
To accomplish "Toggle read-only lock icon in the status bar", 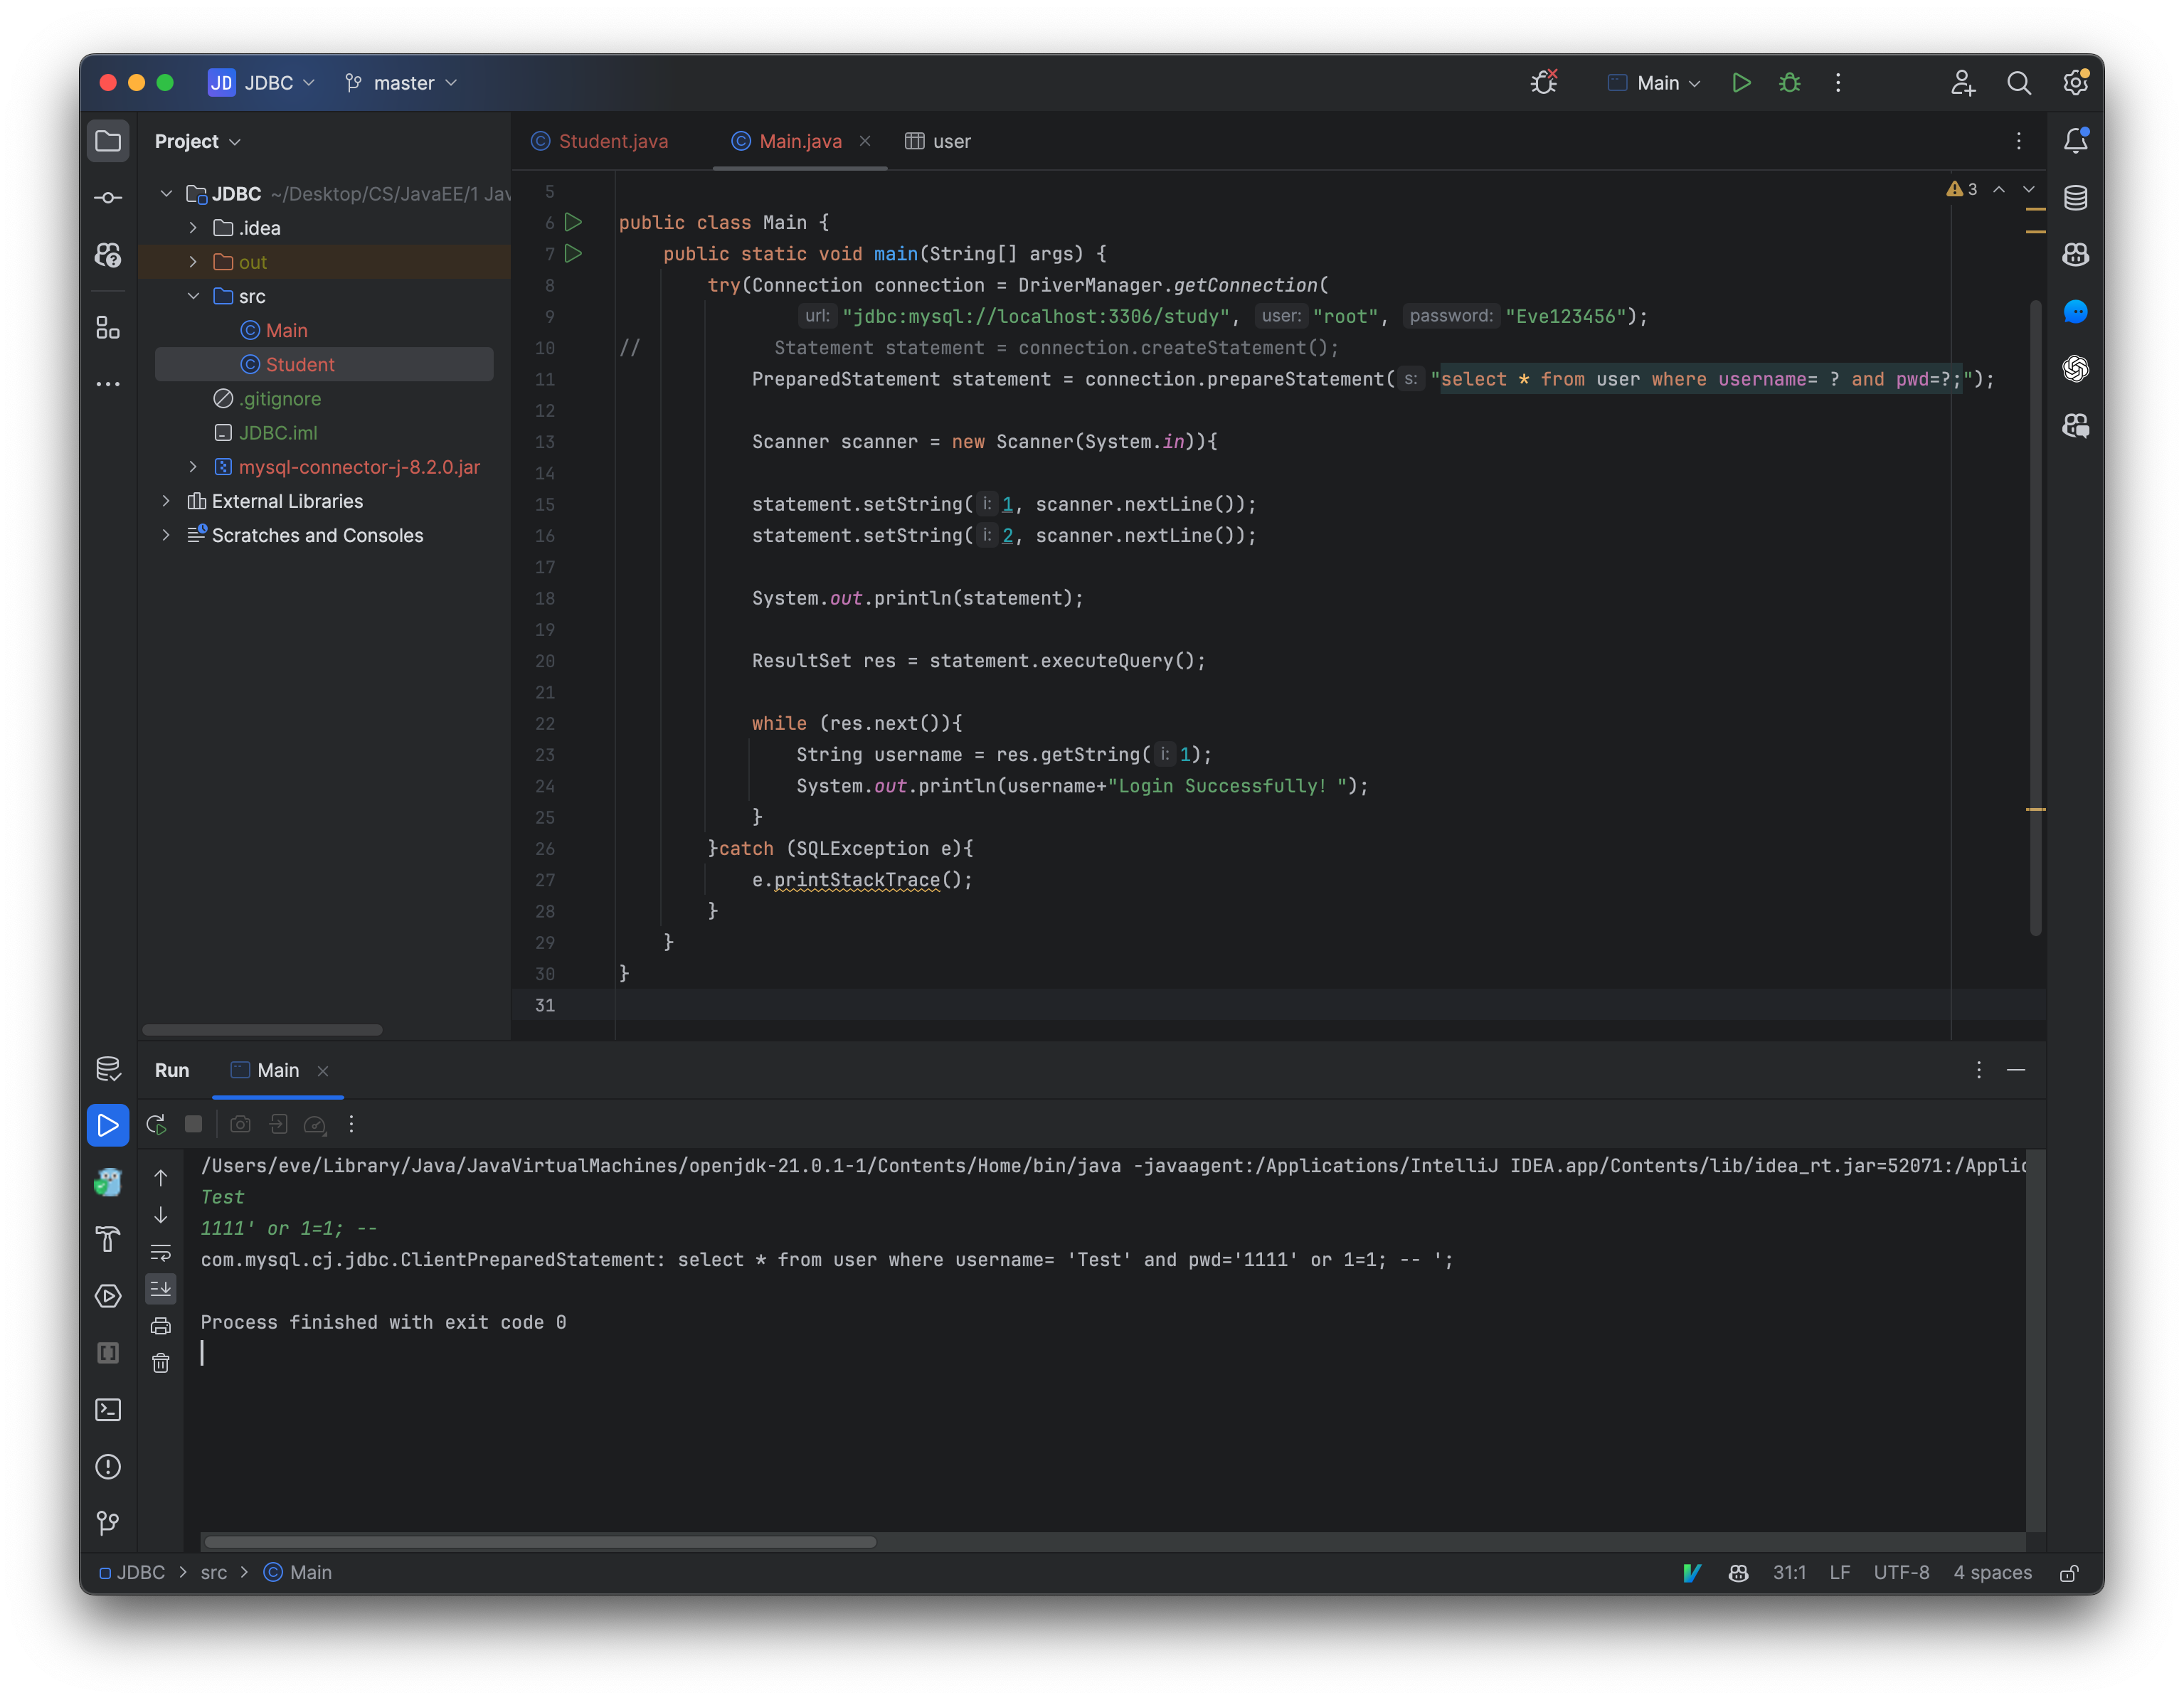I will pos(2069,1573).
